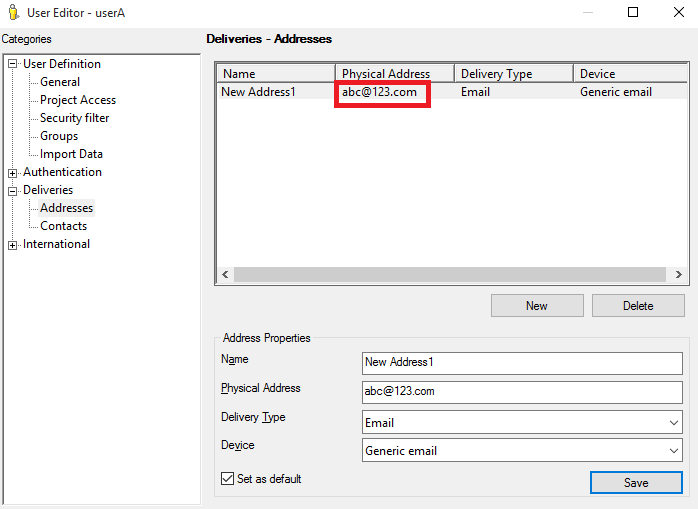The image size is (698, 509).
Task: Click the Name text field
Action: point(521,363)
